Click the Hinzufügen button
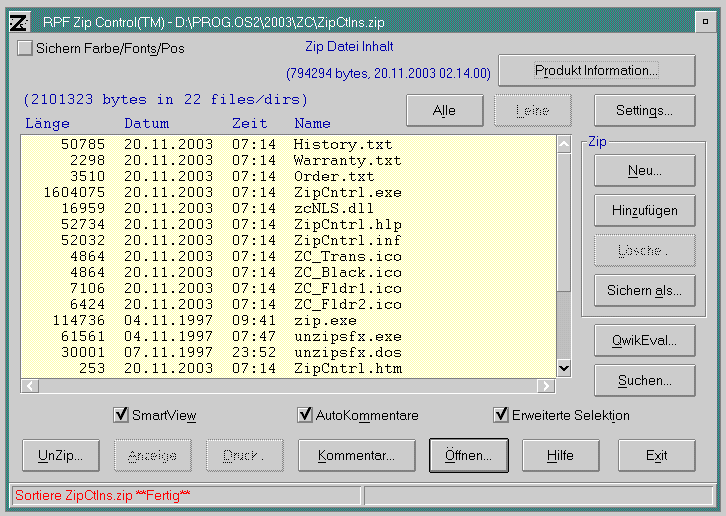The height and width of the screenshot is (516, 726). 645,210
